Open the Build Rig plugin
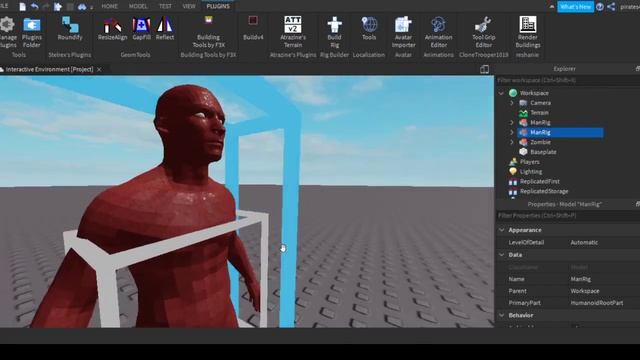Screen dimensions: 640x360 click(334, 33)
